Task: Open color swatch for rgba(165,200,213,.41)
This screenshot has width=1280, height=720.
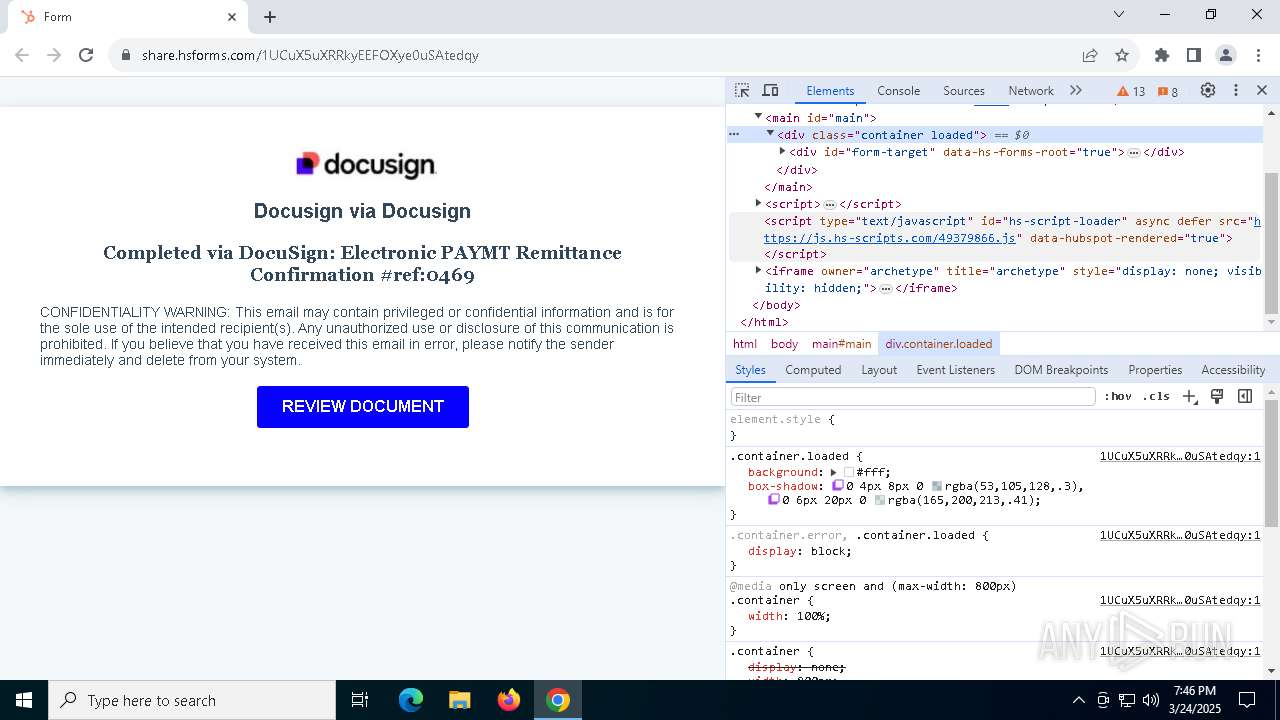Action: [880, 500]
